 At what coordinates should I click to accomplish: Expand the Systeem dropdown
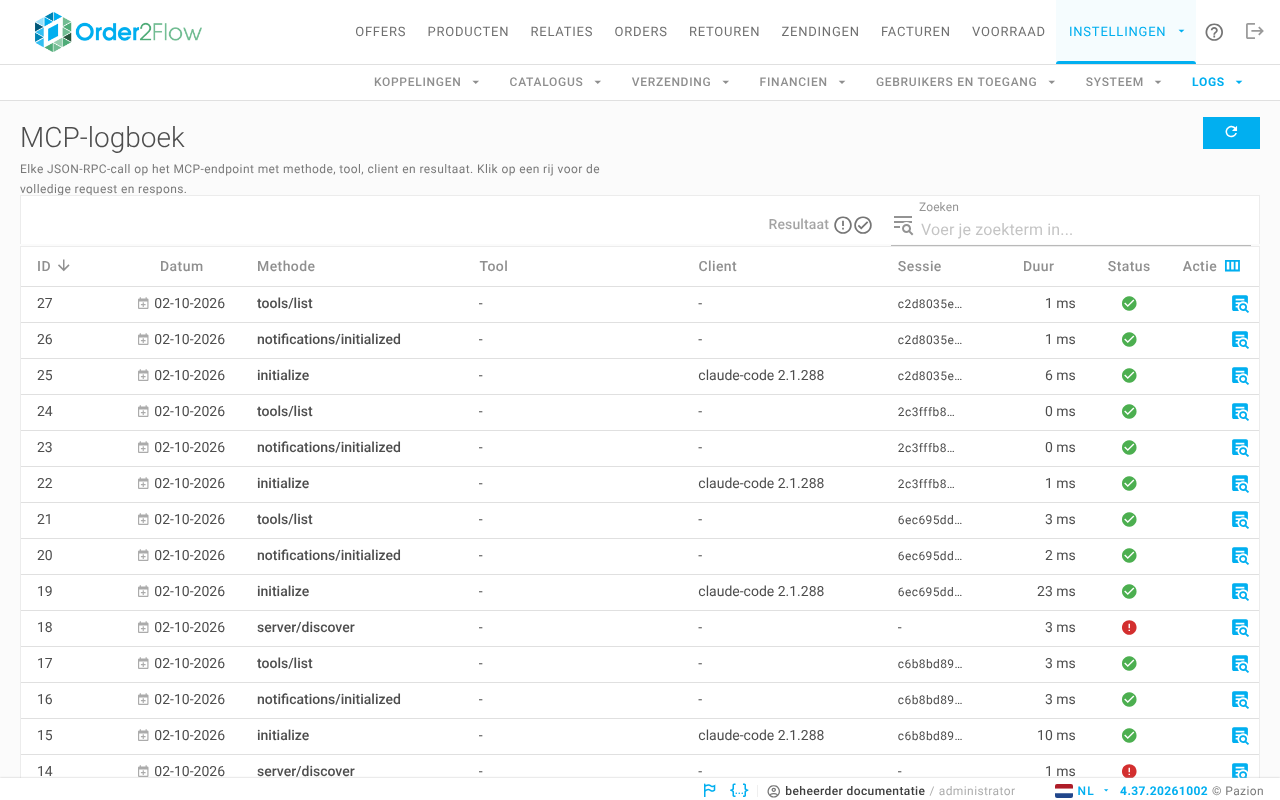click(x=1124, y=82)
